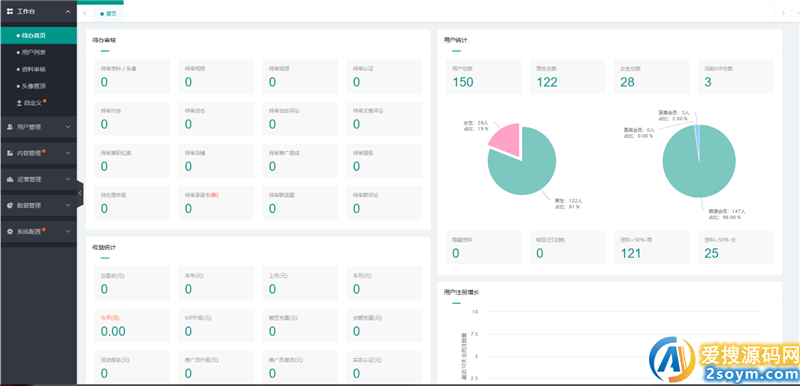Expand the 运营管理 menu chevron
800x386 pixels.
pyautogui.click(x=68, y=179)
